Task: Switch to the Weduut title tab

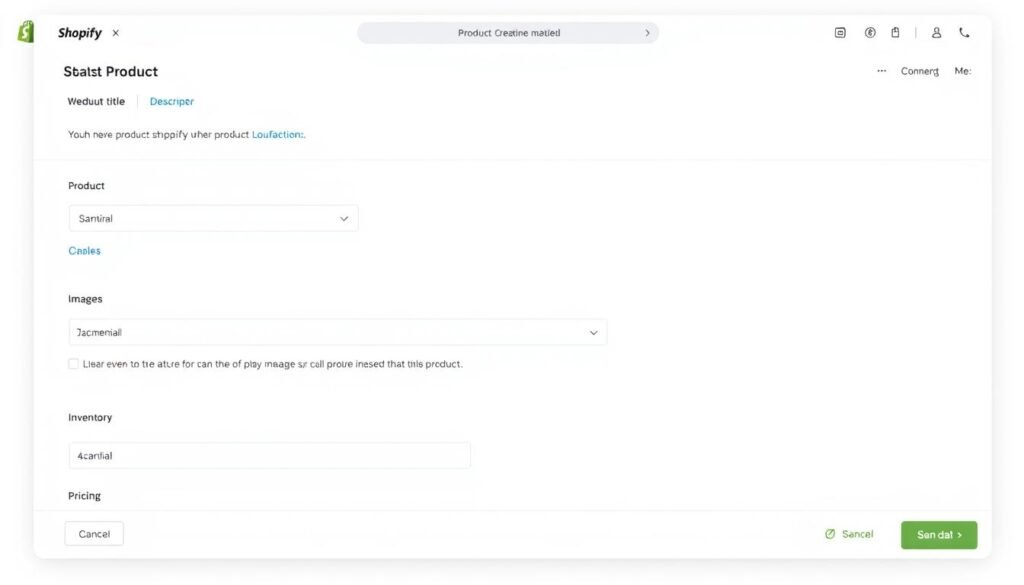Action: tap(95, 101)
